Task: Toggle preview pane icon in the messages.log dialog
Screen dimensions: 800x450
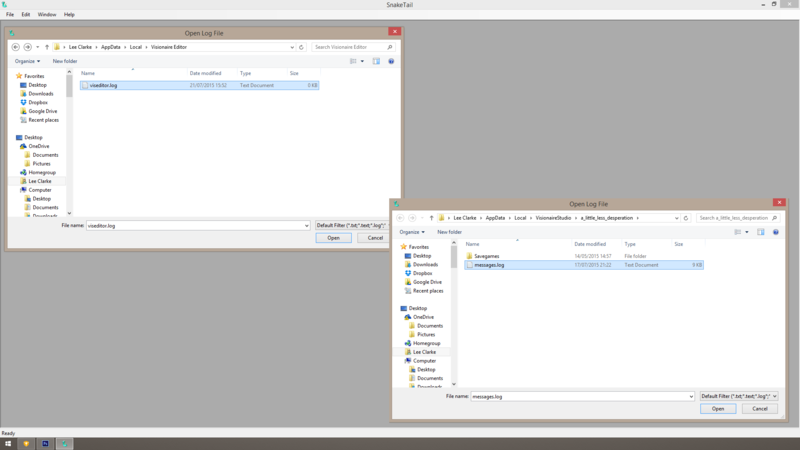Action: pyautogui.click(x=760, y=232)
